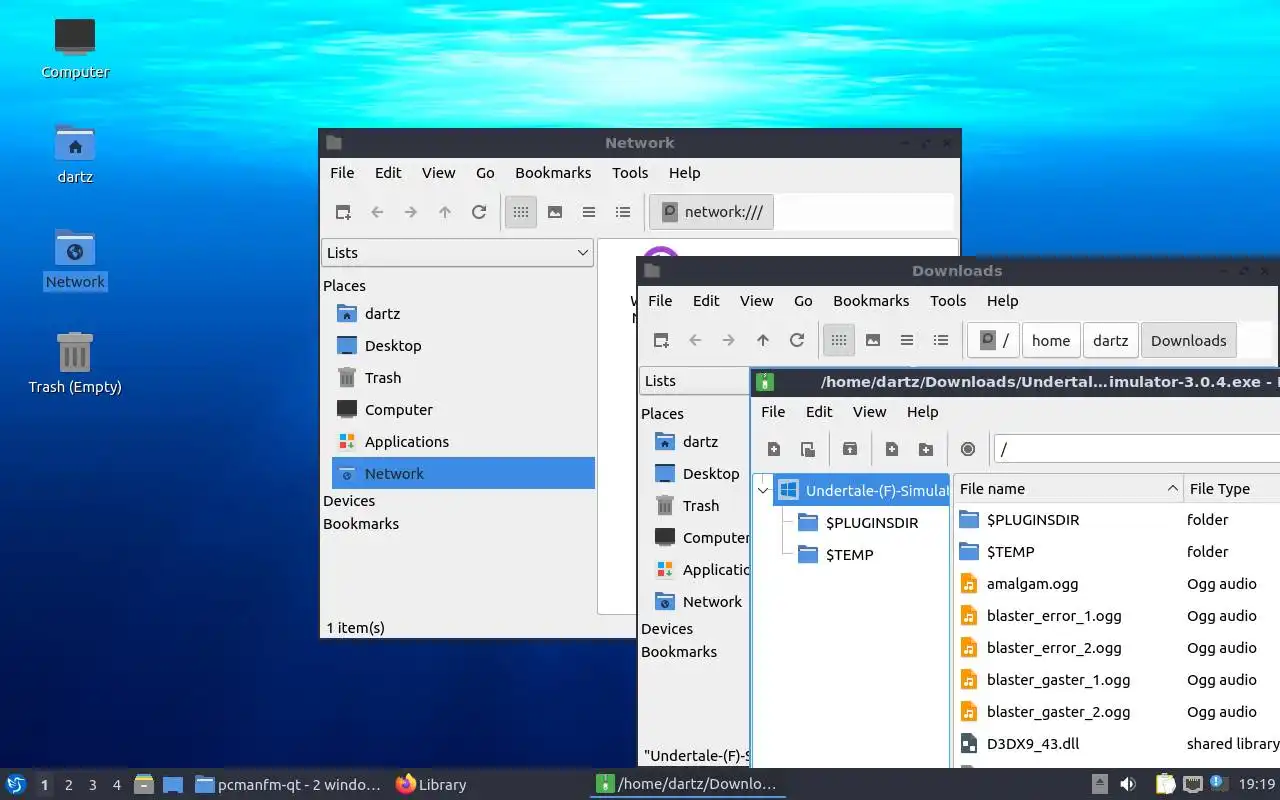Open the Bookmarks menu in Network window

pyautogui.click(x=553, y=173)
